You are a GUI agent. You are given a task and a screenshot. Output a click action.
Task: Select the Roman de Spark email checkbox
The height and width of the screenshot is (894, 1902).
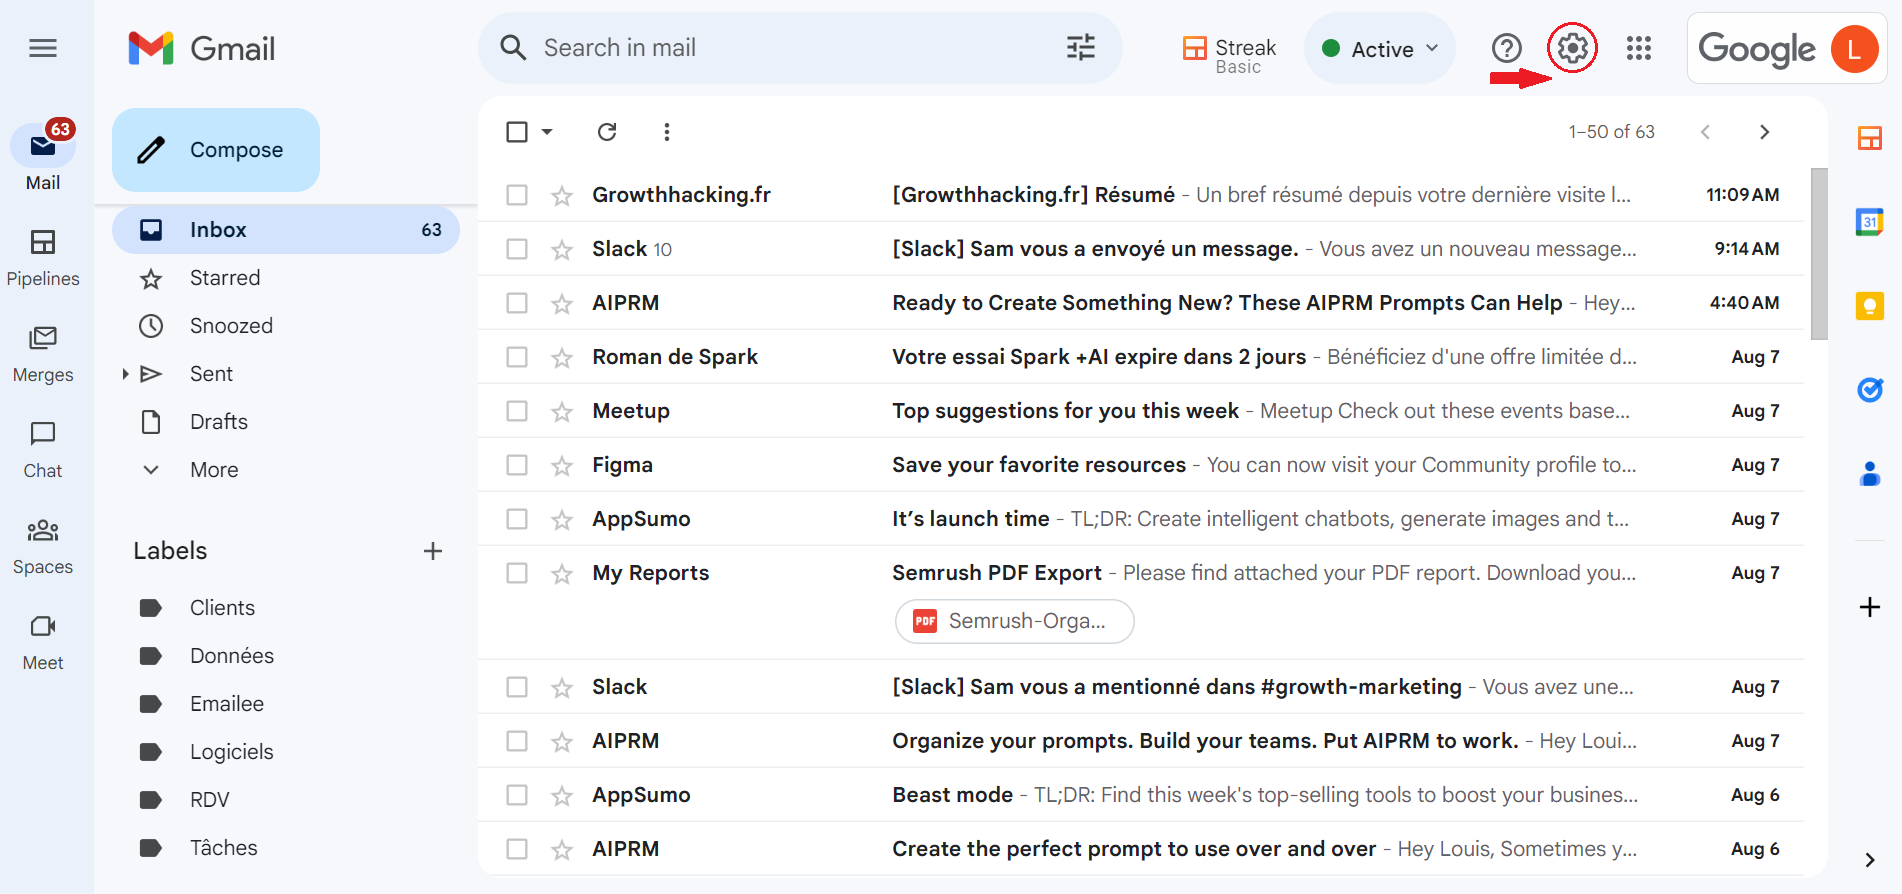pyautogui.click(x=517, y=357)
